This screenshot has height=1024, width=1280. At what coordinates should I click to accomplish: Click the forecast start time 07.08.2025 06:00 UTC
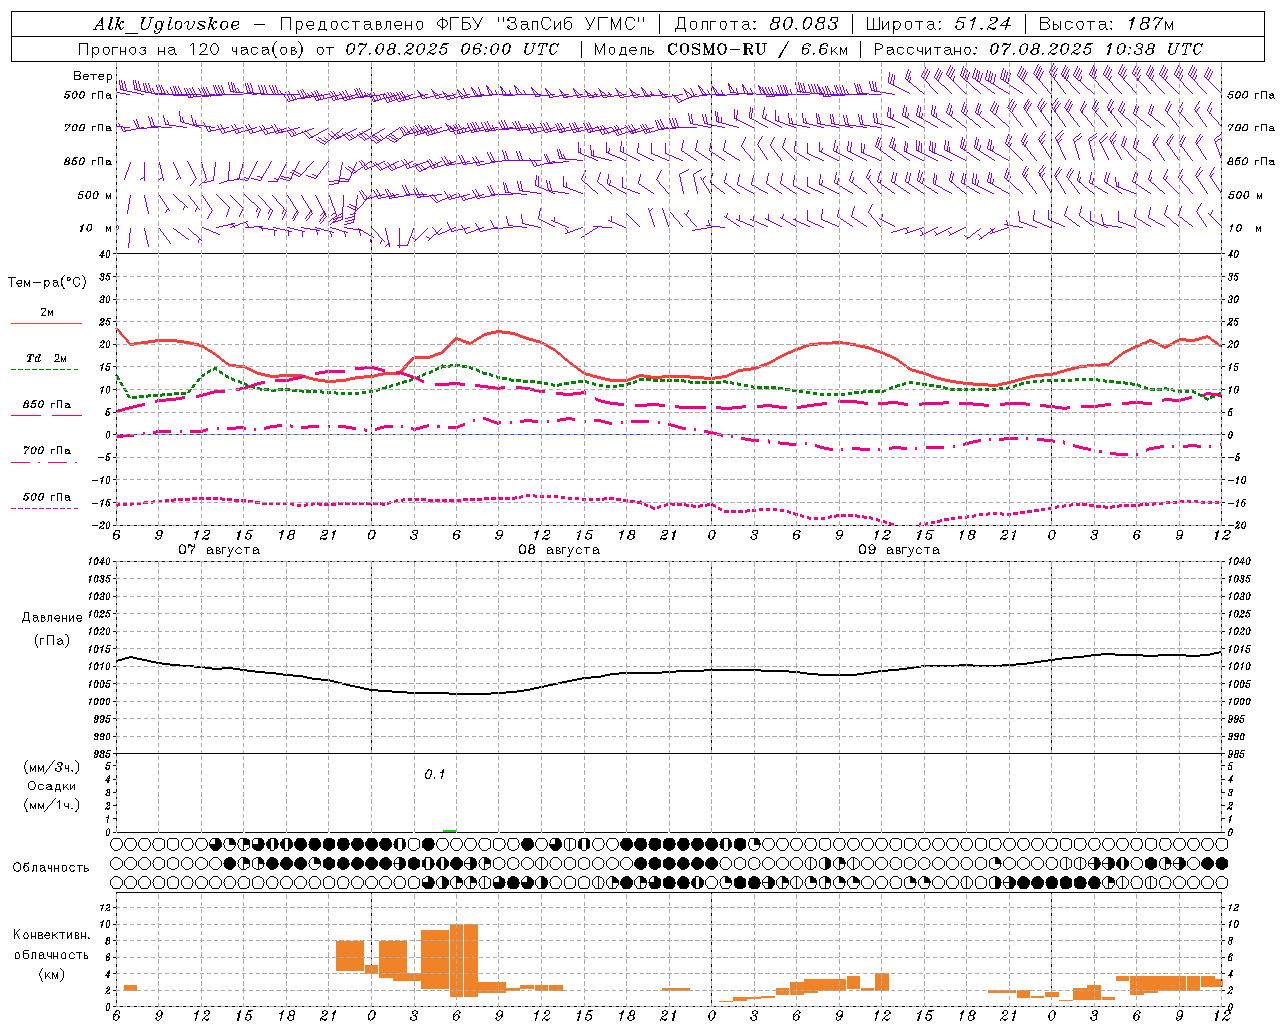click(x=452, y=49)
